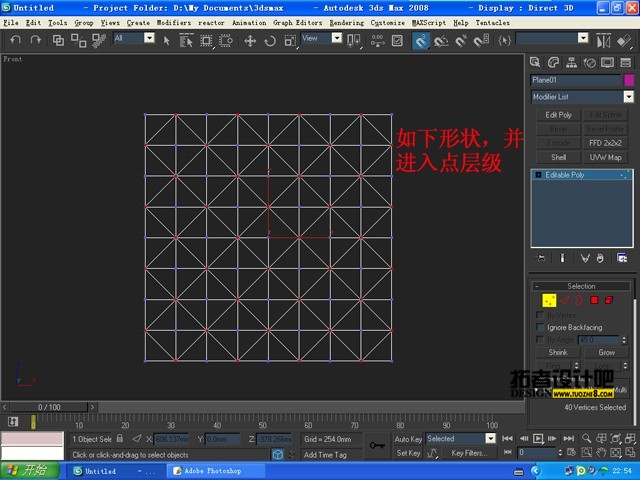Screen dimensions: 640x480
Task: Activate Bind to Space Warp tool
Action: [x=99, y=40]
